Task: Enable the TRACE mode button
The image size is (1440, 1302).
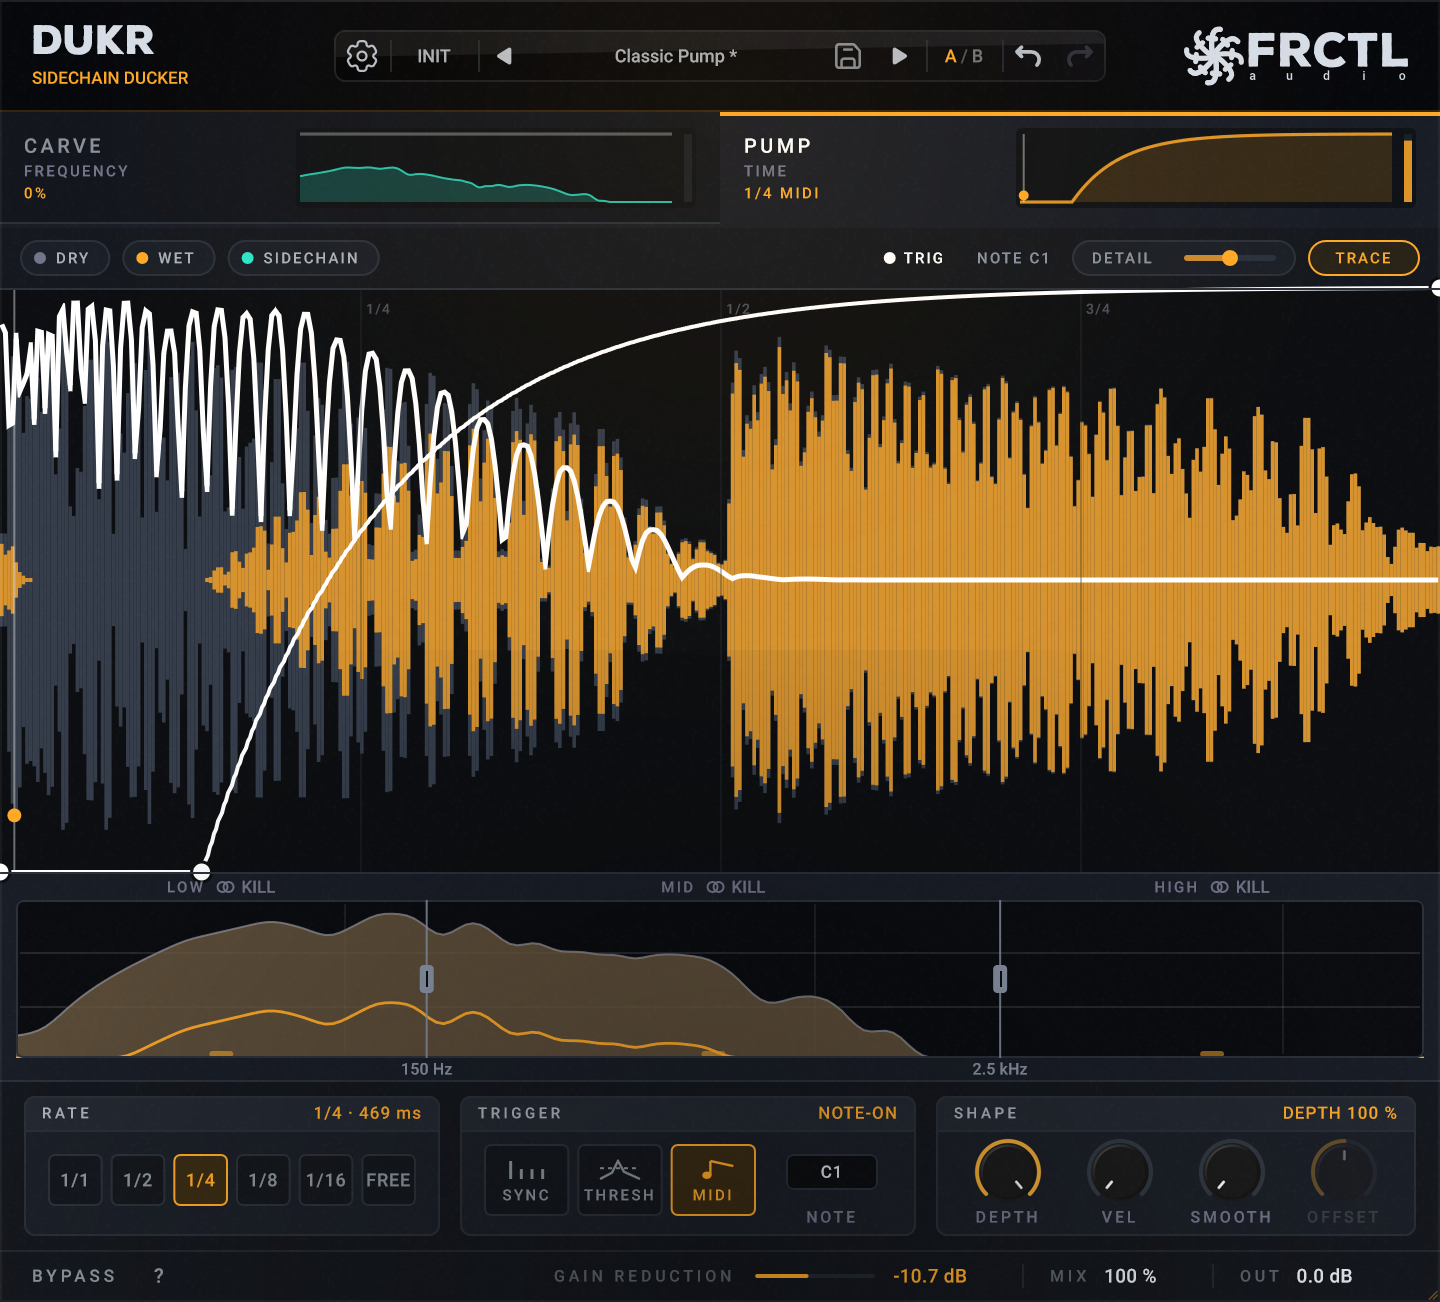Action: (x=1363, y=258)
